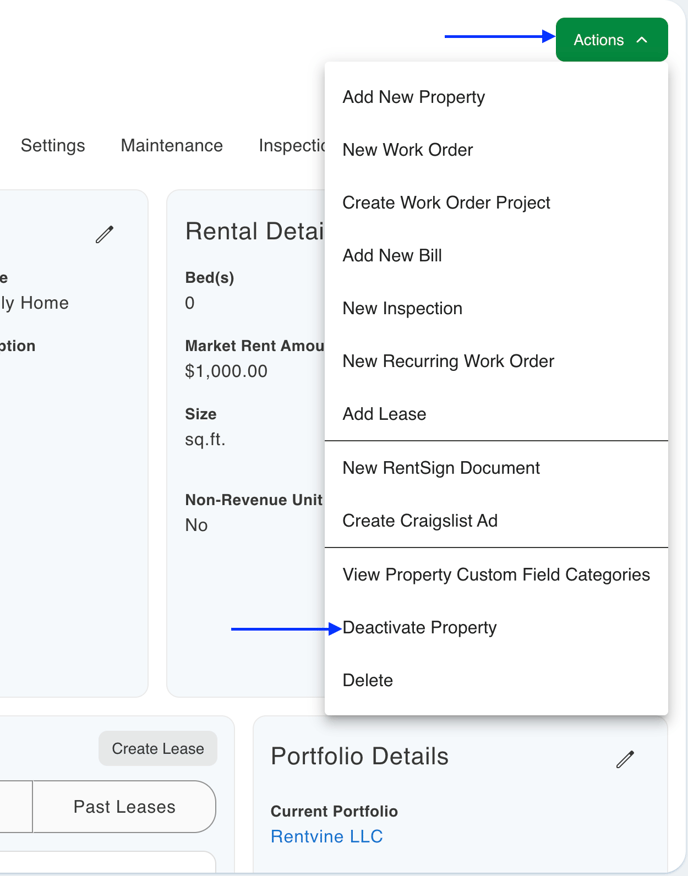Select New Recurring Work Order
This screenshot has height=876, width=688.
pos(448,361)
